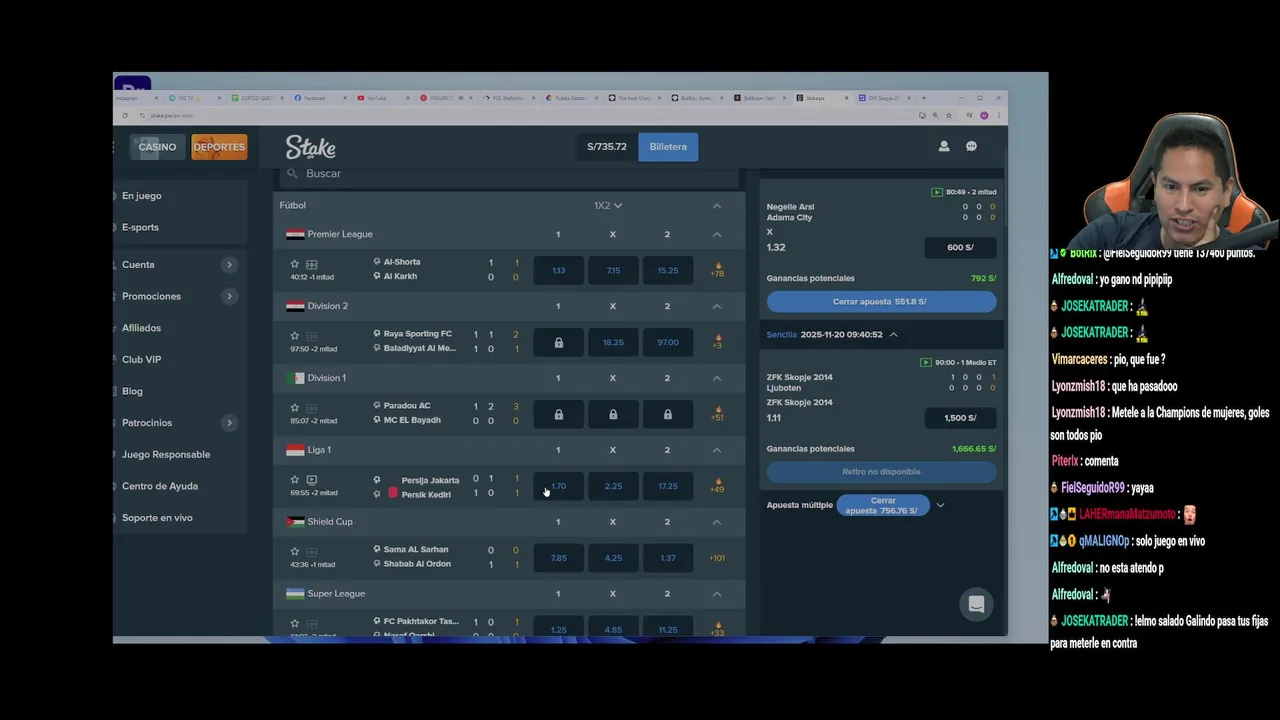Image resolution: width=1280 pixels, height=720 pixels.
Task: Click locked home odds for Paradou AC match
Action: coord(558,414)
